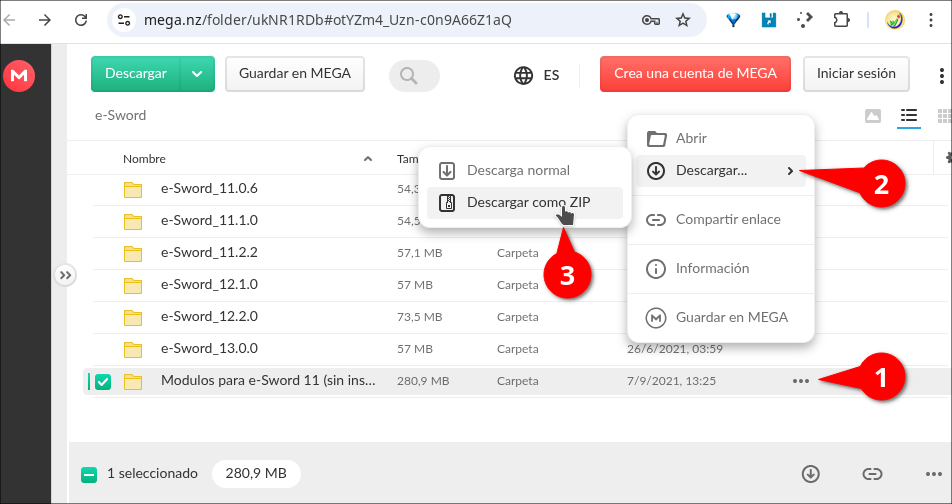Select Guardar en MEGA in context menu
Viewport: 952px width, 504px height.
720,317
